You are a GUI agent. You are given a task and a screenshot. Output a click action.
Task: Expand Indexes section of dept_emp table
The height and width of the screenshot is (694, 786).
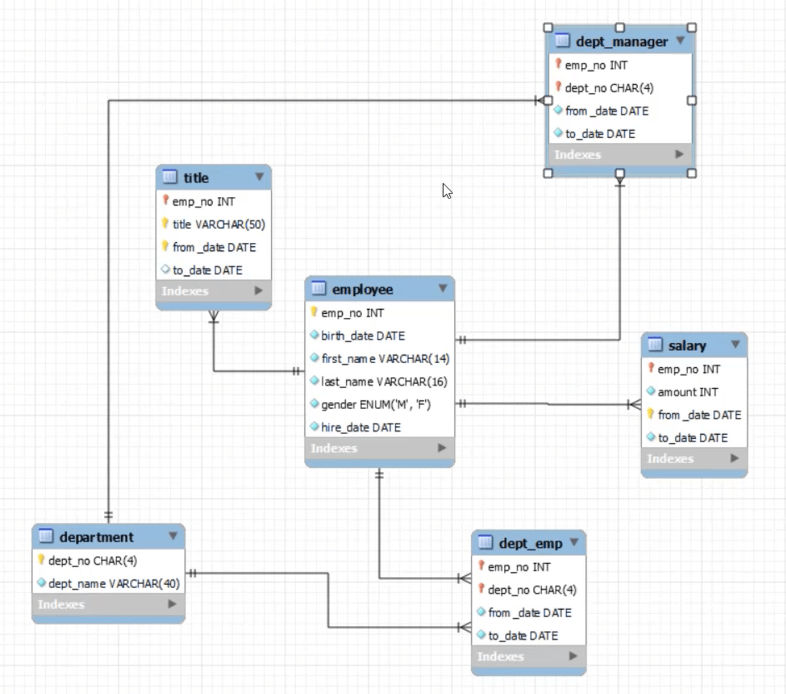573,656
